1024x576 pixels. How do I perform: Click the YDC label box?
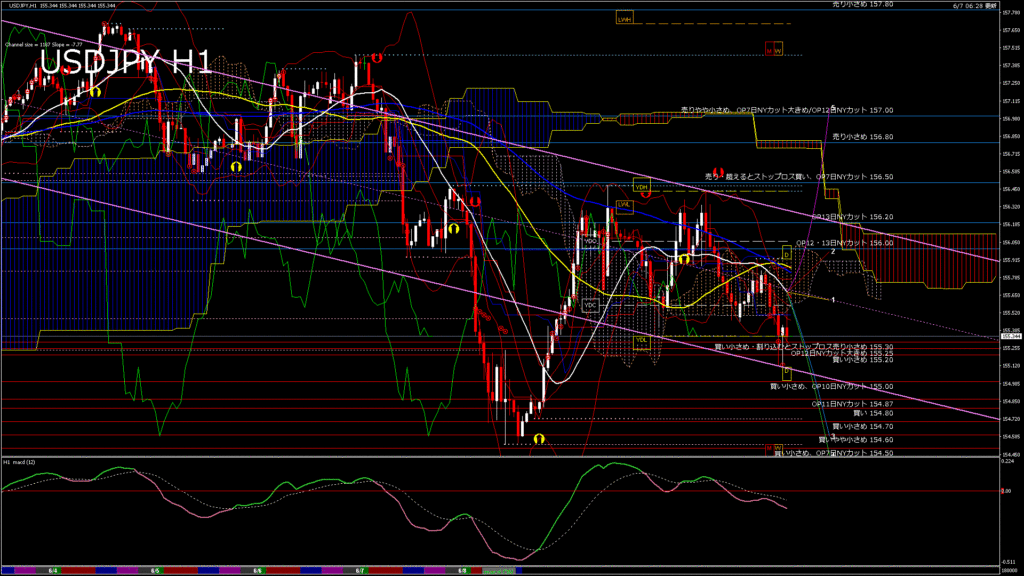coord(590,305)
